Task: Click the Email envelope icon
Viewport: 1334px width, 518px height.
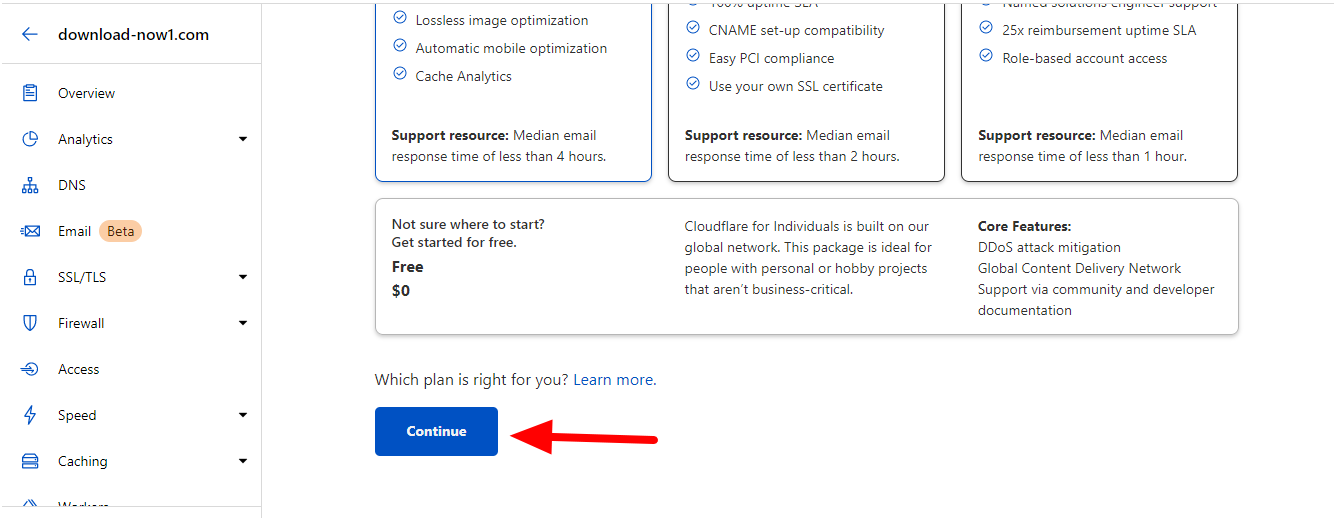Action: tap(30, 231)
